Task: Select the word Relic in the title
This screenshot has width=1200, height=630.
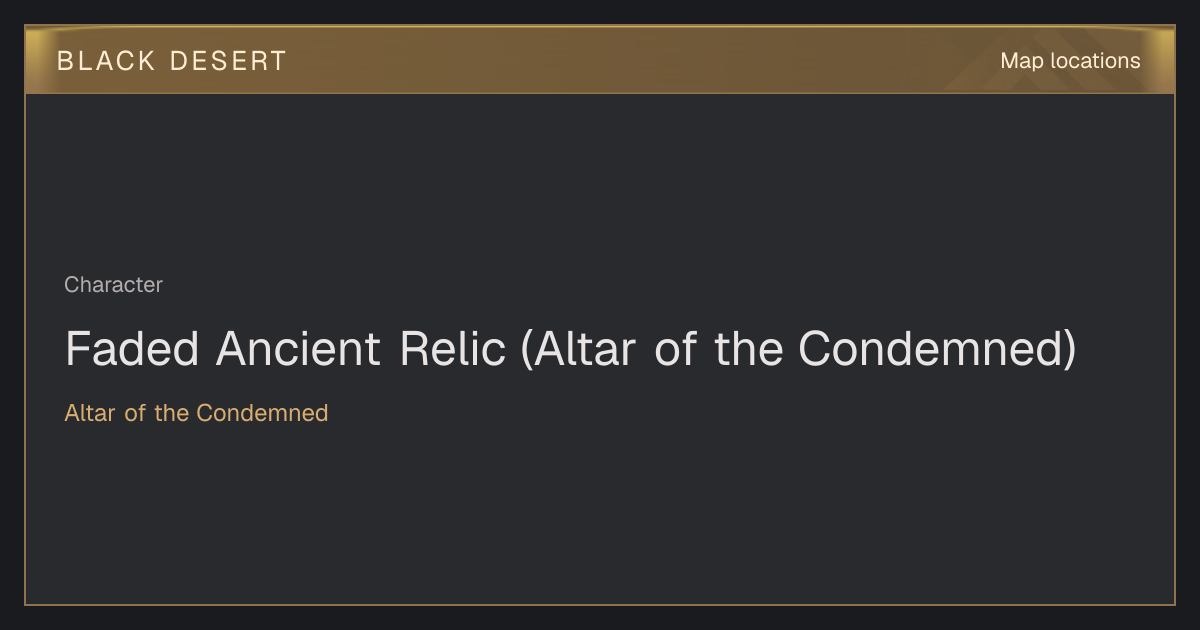Action: (x=452, y=349)
